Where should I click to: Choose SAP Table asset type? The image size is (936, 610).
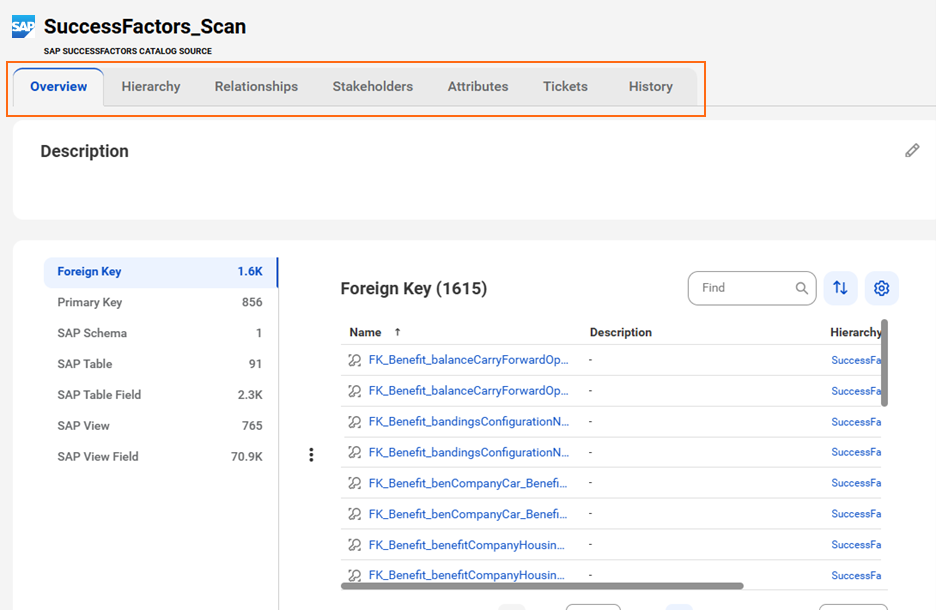[160, 364]
